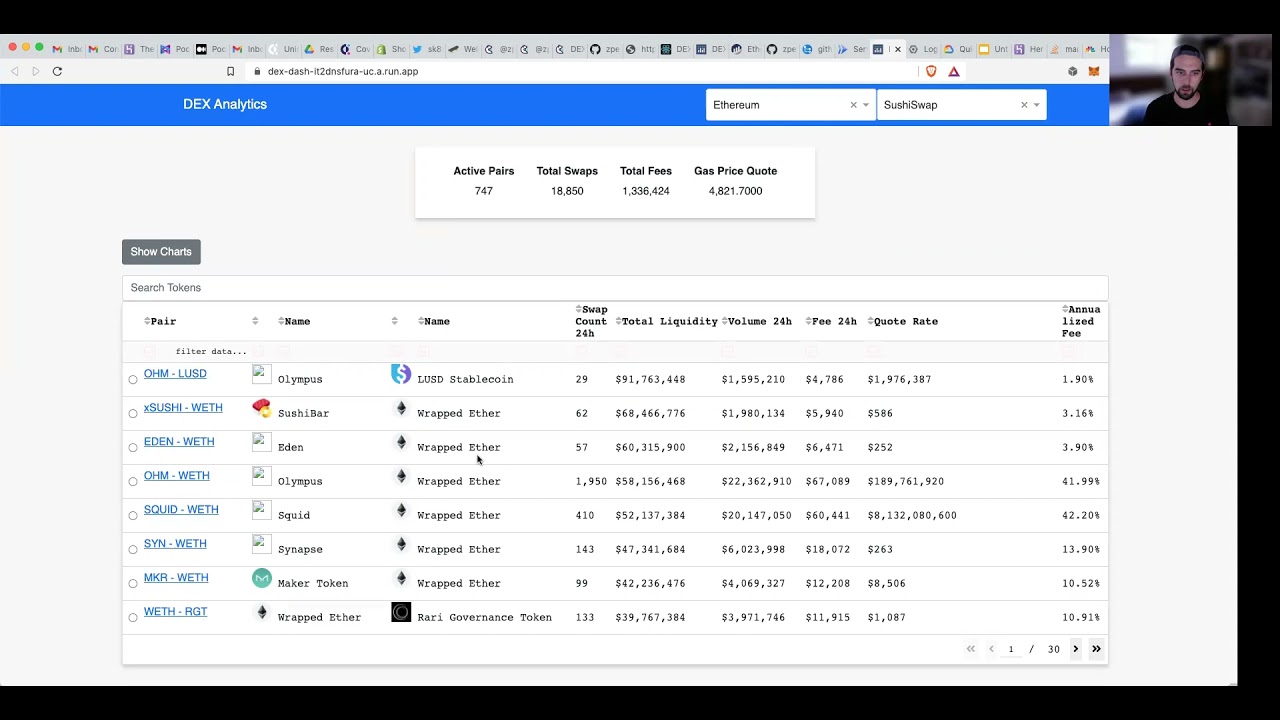Click the Synapse token image placeholder

(x=262, y=544)
